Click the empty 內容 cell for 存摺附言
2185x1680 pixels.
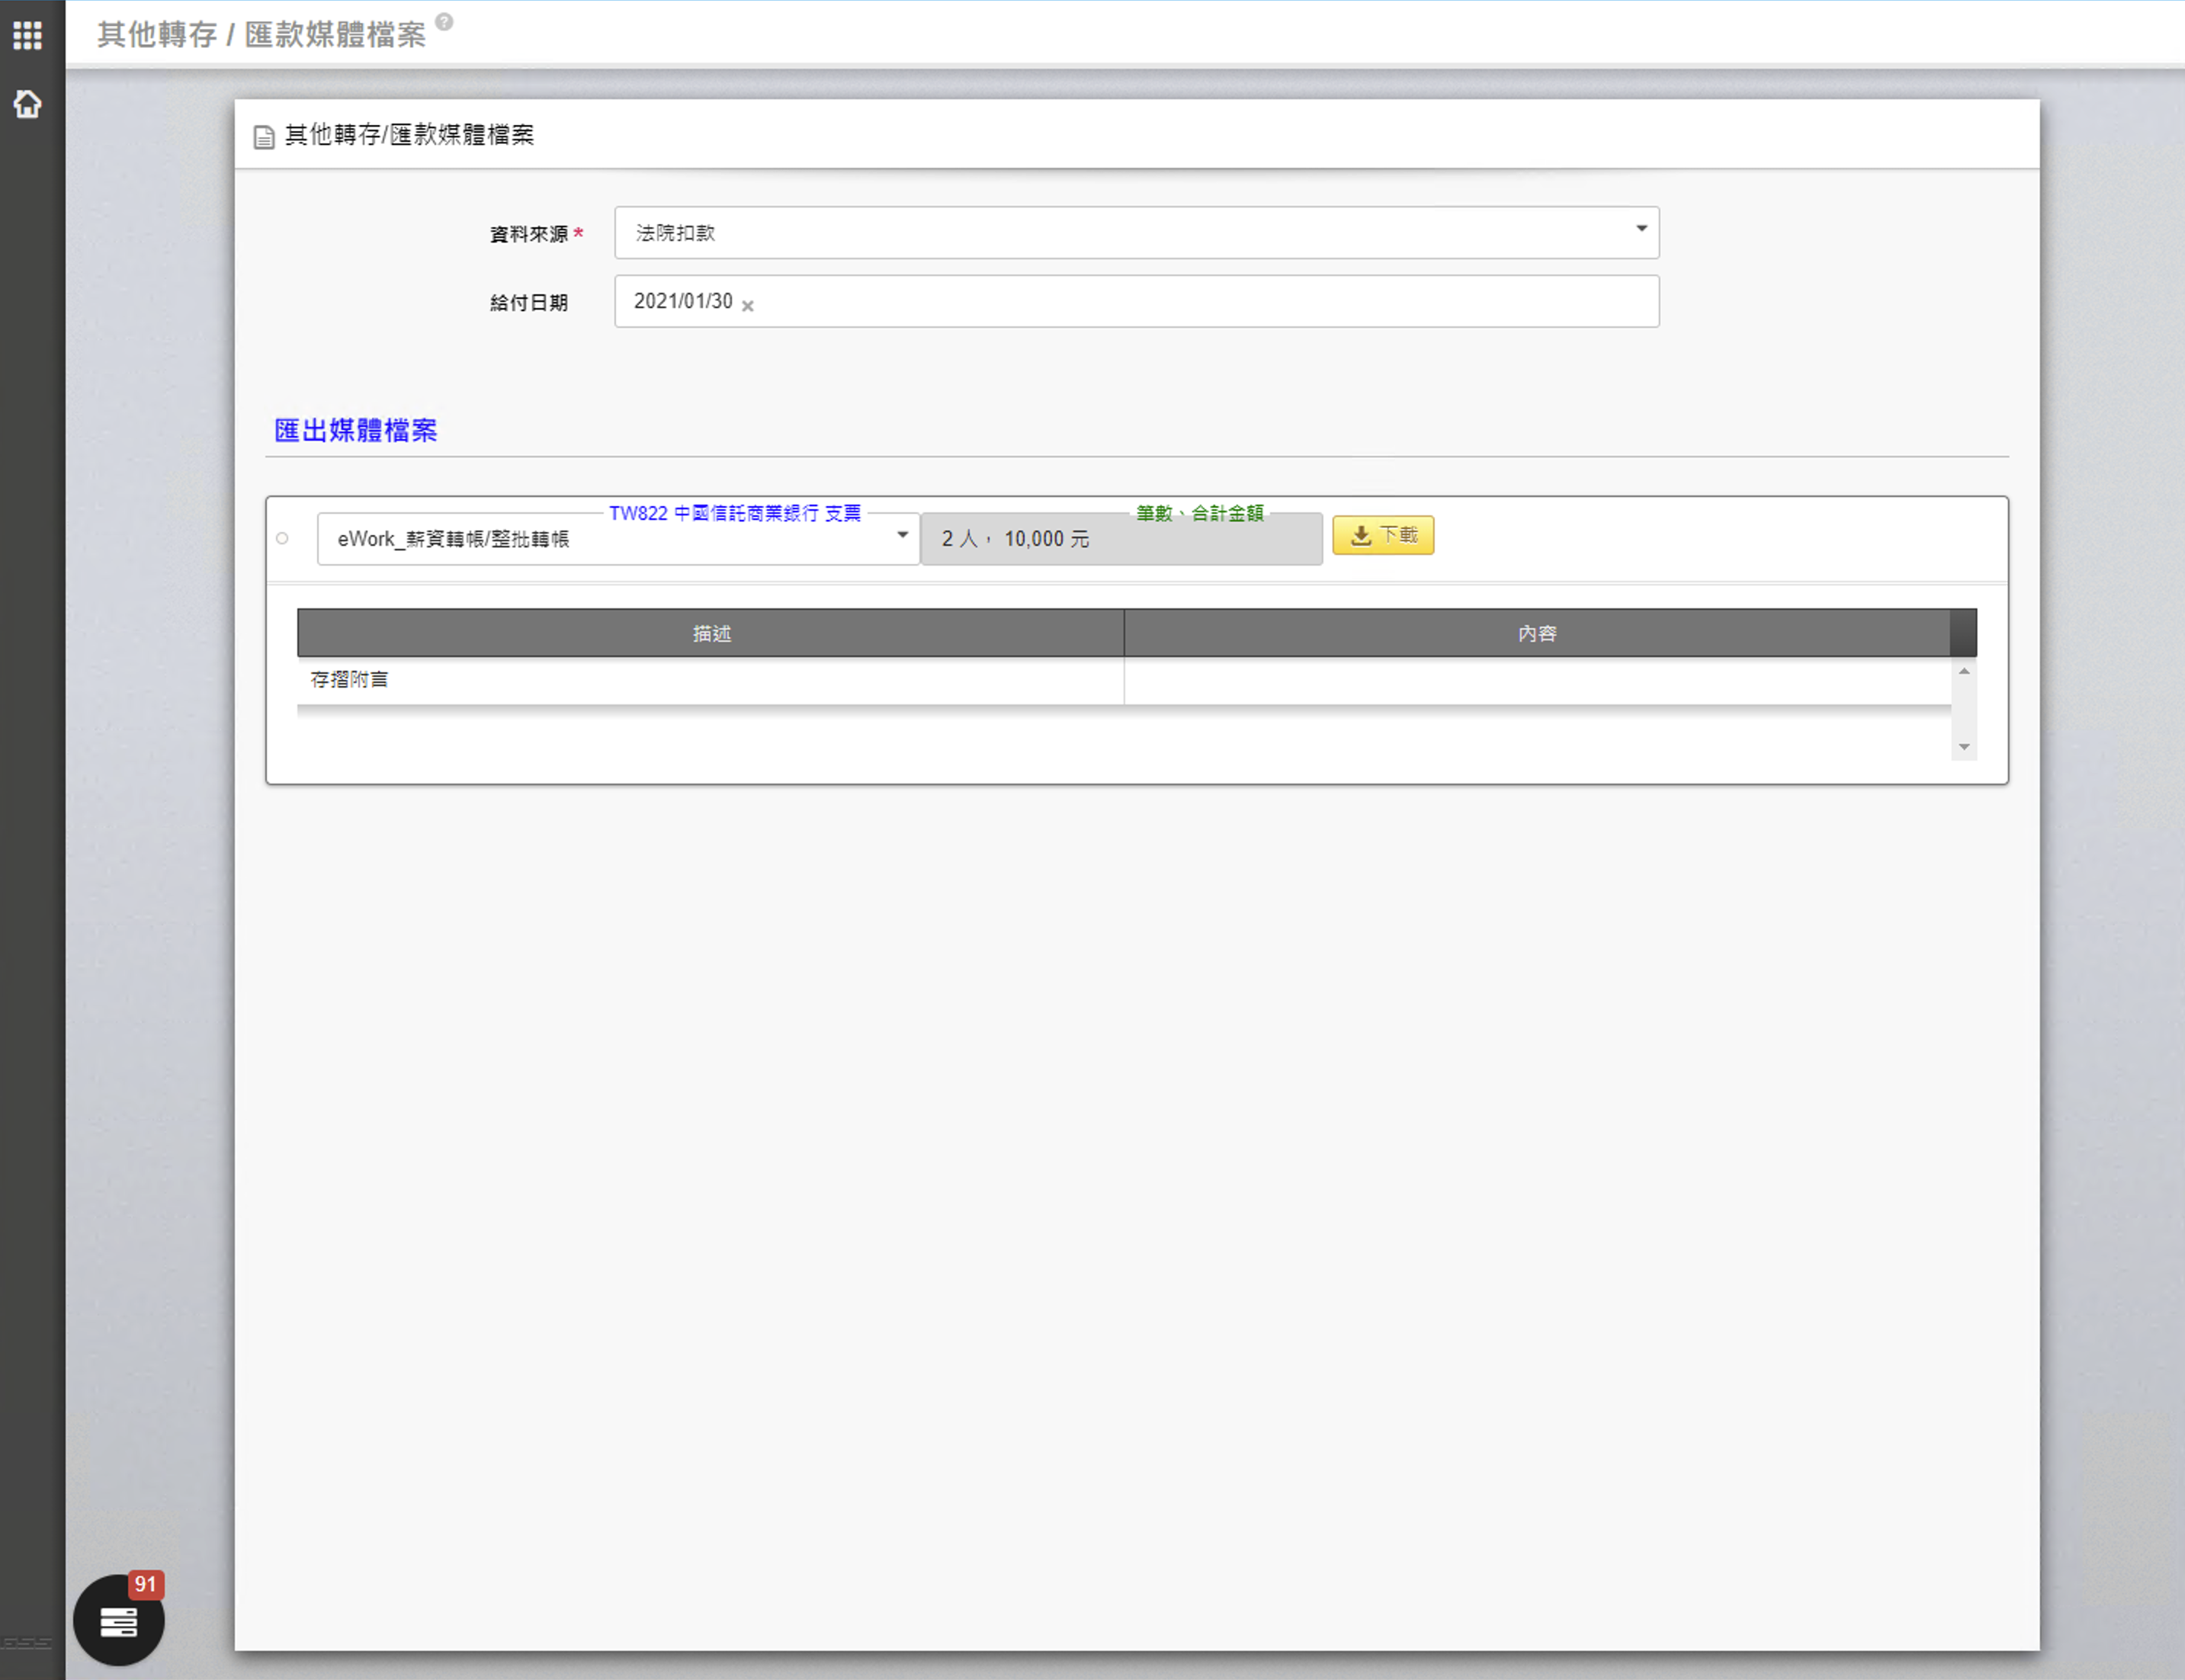coord(1536,680)
